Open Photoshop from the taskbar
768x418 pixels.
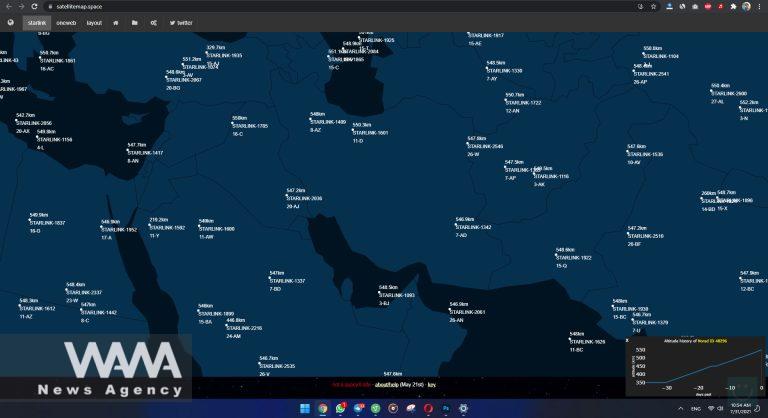pos(446,408)
